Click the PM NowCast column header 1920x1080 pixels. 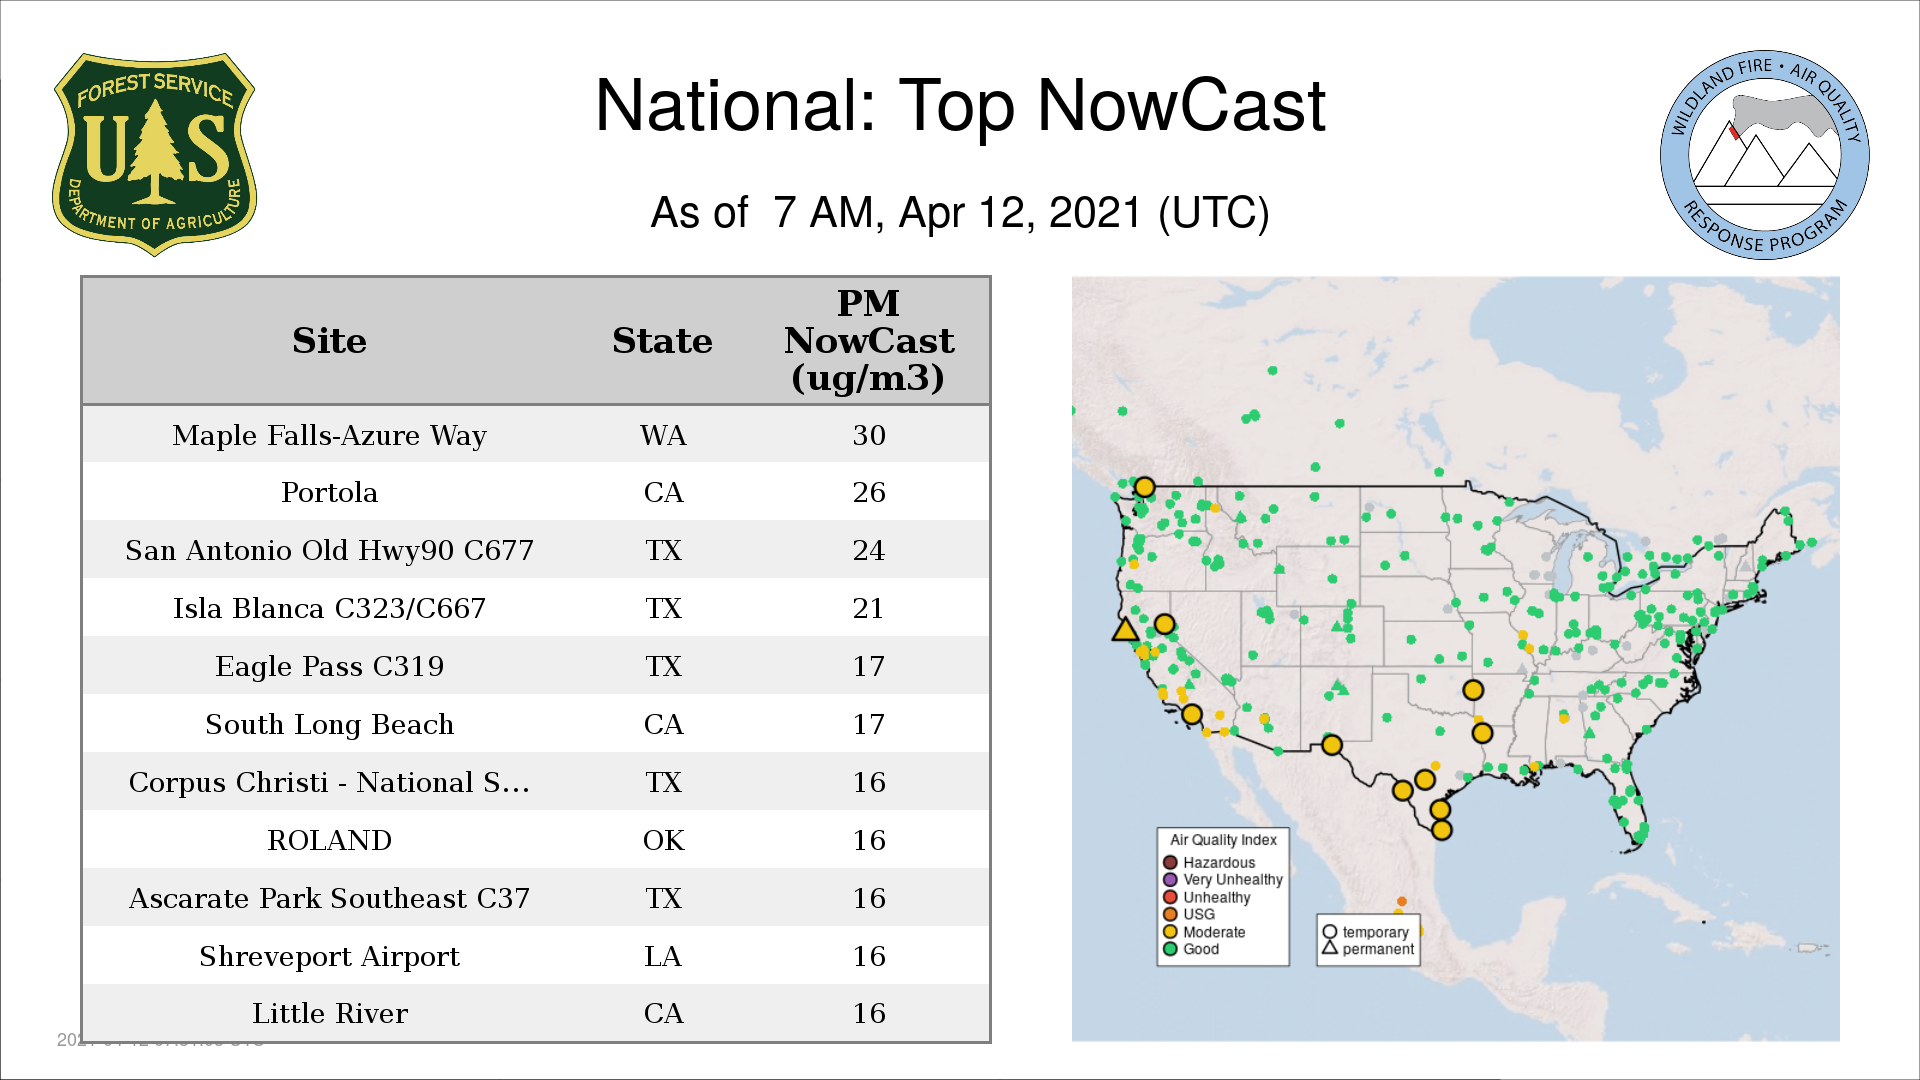[868, 341]
